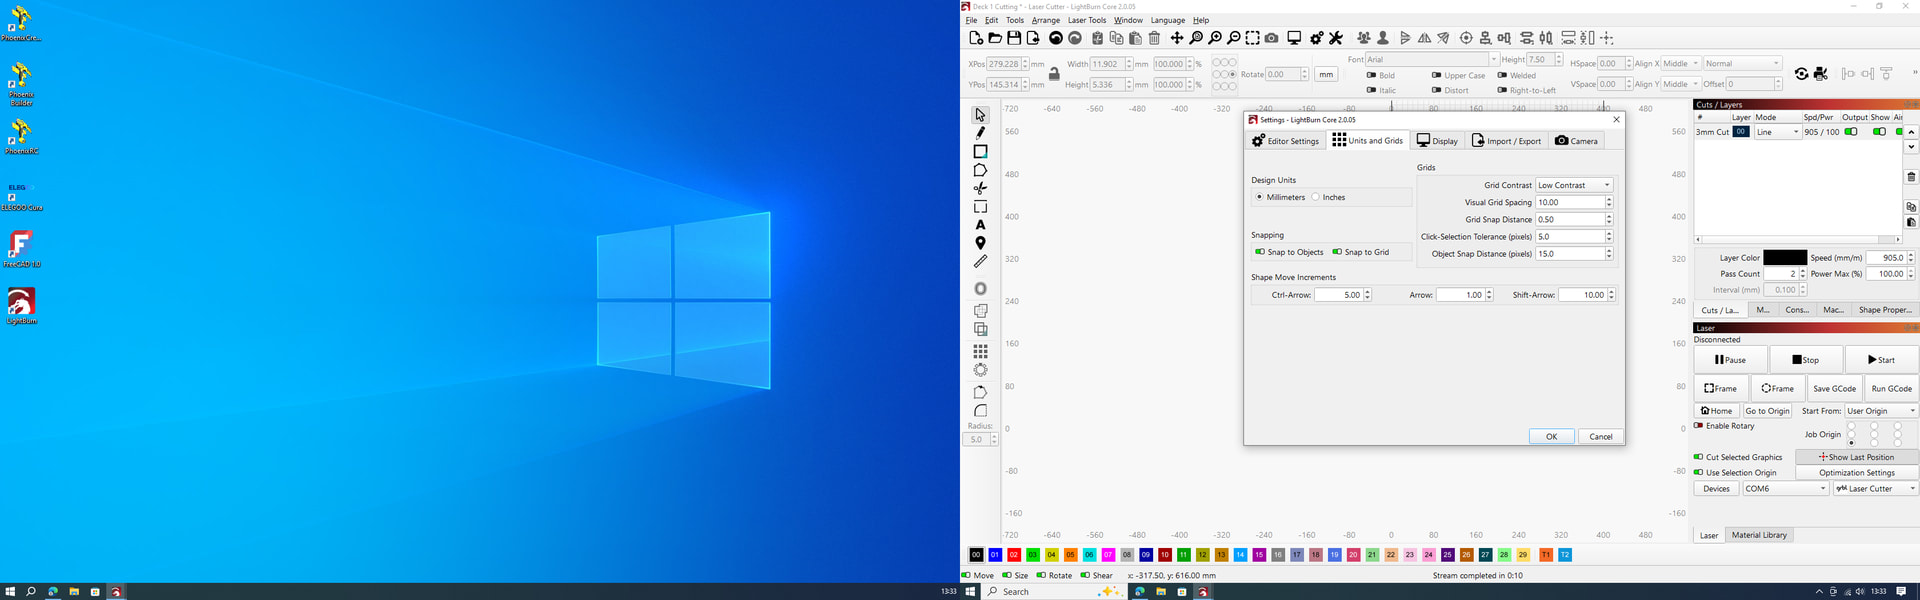Select the Position Marker pin tool

coord(980,243)
